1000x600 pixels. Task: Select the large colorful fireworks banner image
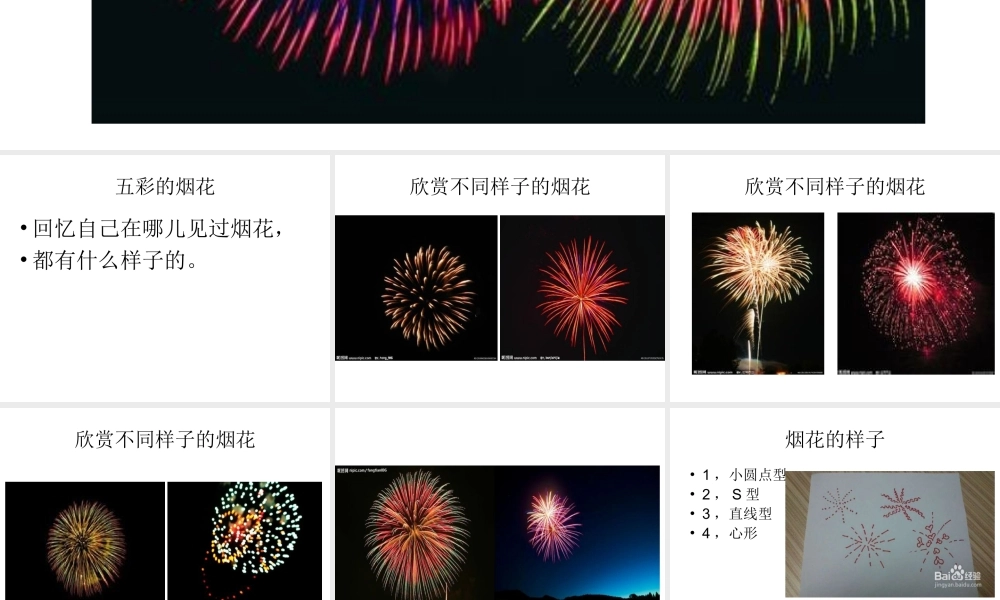(508, 61)
